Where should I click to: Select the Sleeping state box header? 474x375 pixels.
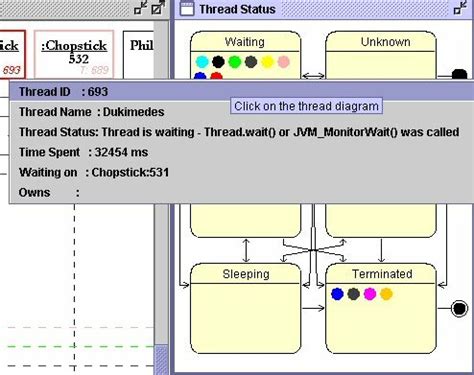point(245,274)
